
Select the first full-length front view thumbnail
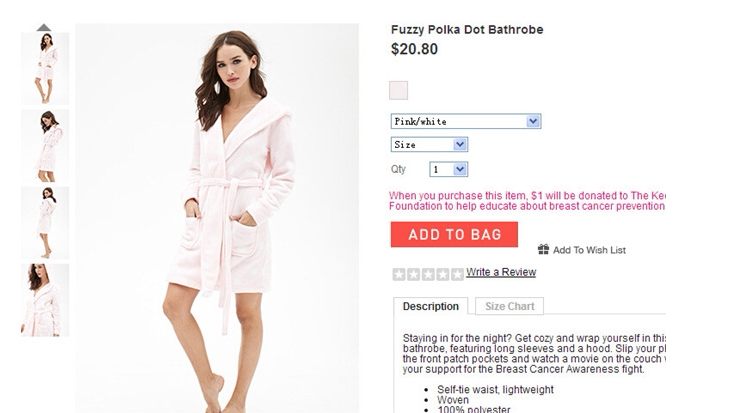pyautogui.click(x=45, y=69)
